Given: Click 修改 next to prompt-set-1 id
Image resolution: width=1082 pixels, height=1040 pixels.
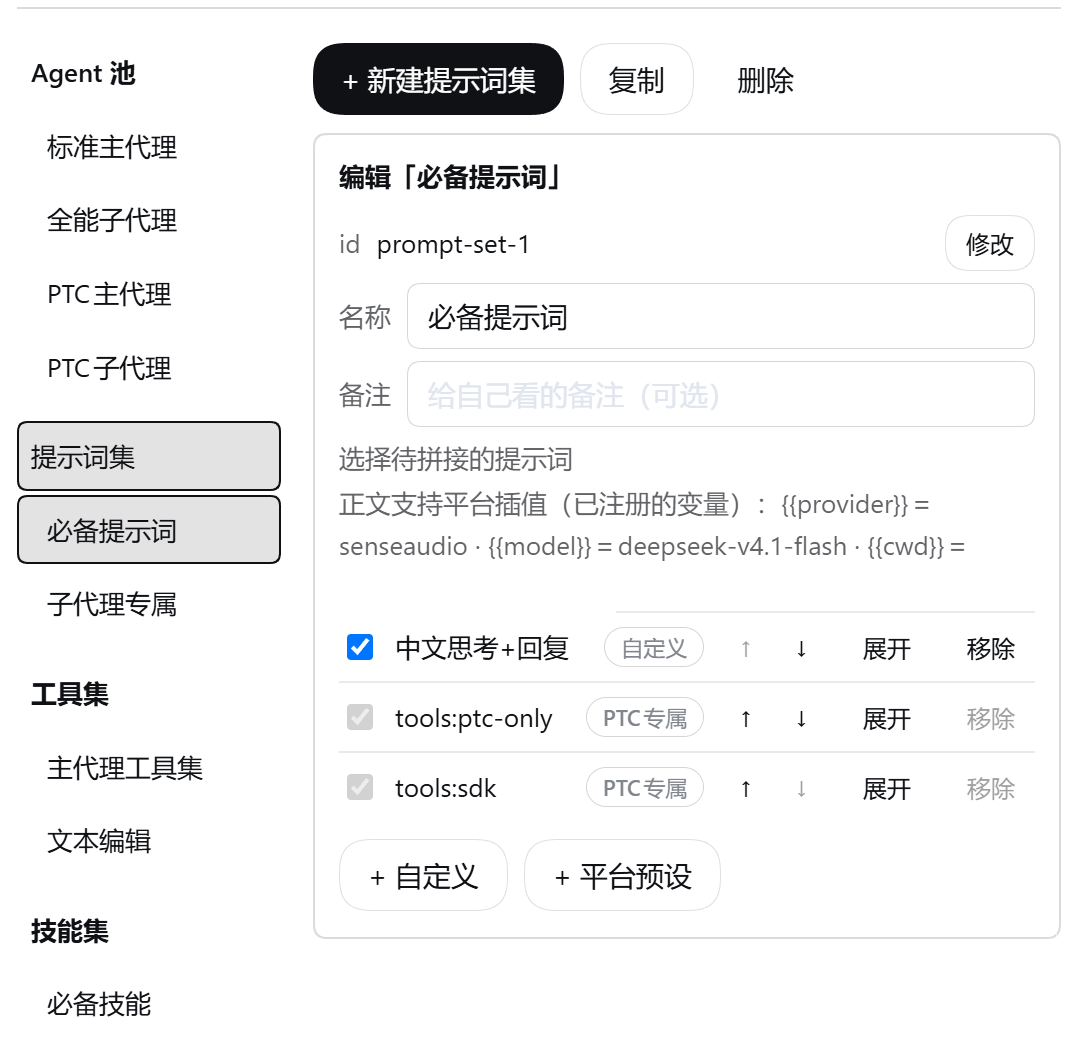Looking at the screenshot, I should (990, 244).
